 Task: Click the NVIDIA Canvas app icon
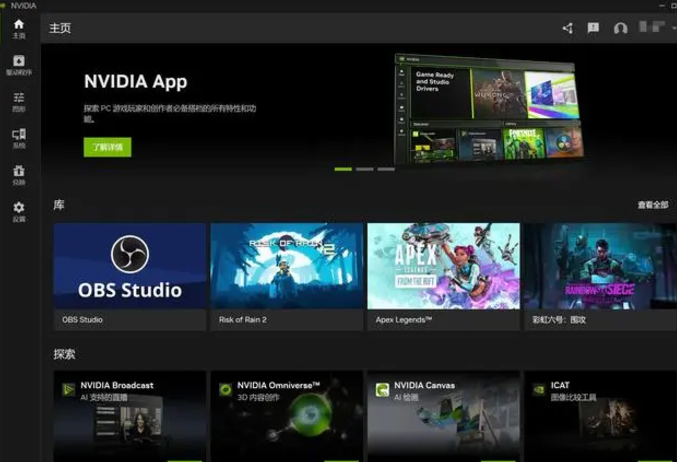[x=382, y=390]
